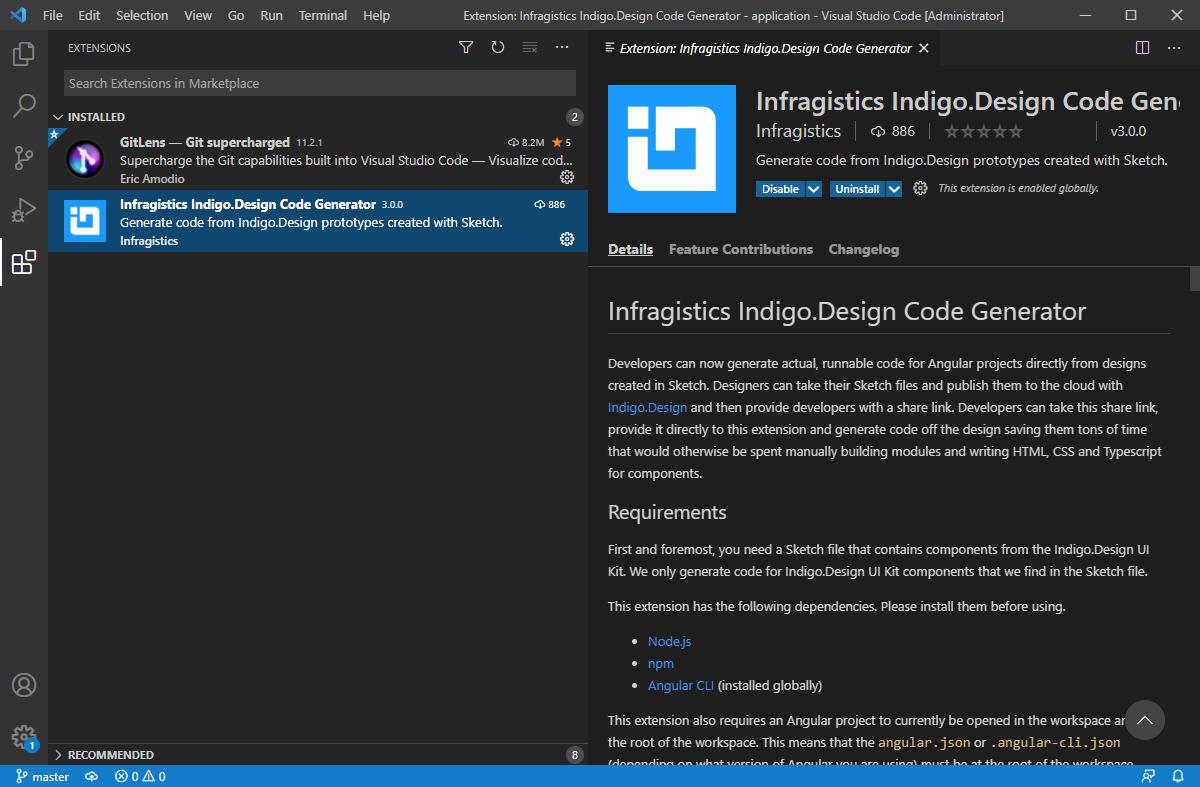Select the Infragistics Indigo.Design list item
Viewport: 1200px width, 787px height.
pos(318,221)
